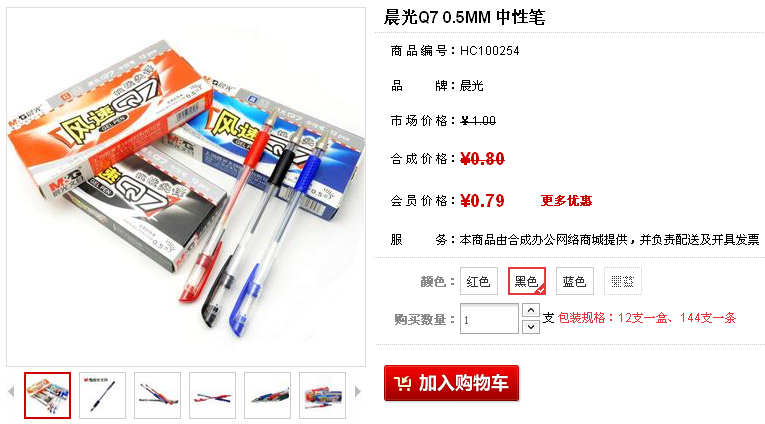Click the 购买数量 quantity input field
The image size is (765, 424).
[x=489, y=319]
